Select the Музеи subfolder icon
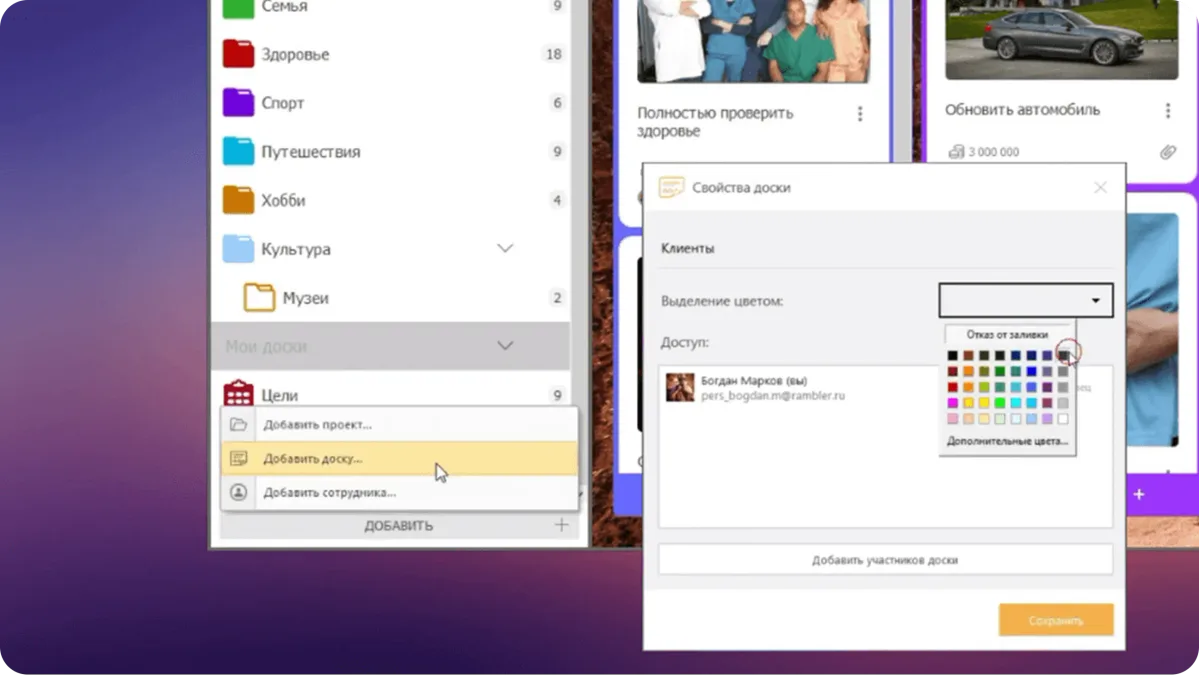The width and height of the screenshot is (1199, 675). [x=259, y=298]
